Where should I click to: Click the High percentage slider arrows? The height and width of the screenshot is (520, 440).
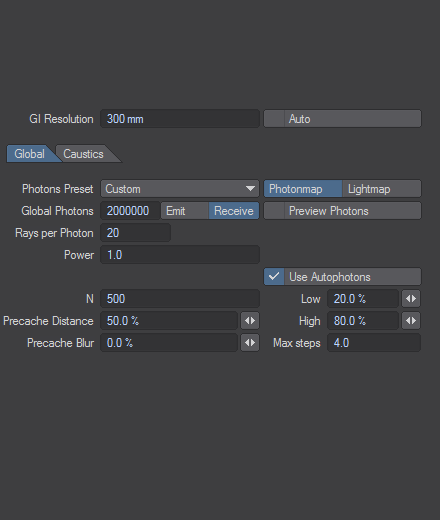point(411,321)
